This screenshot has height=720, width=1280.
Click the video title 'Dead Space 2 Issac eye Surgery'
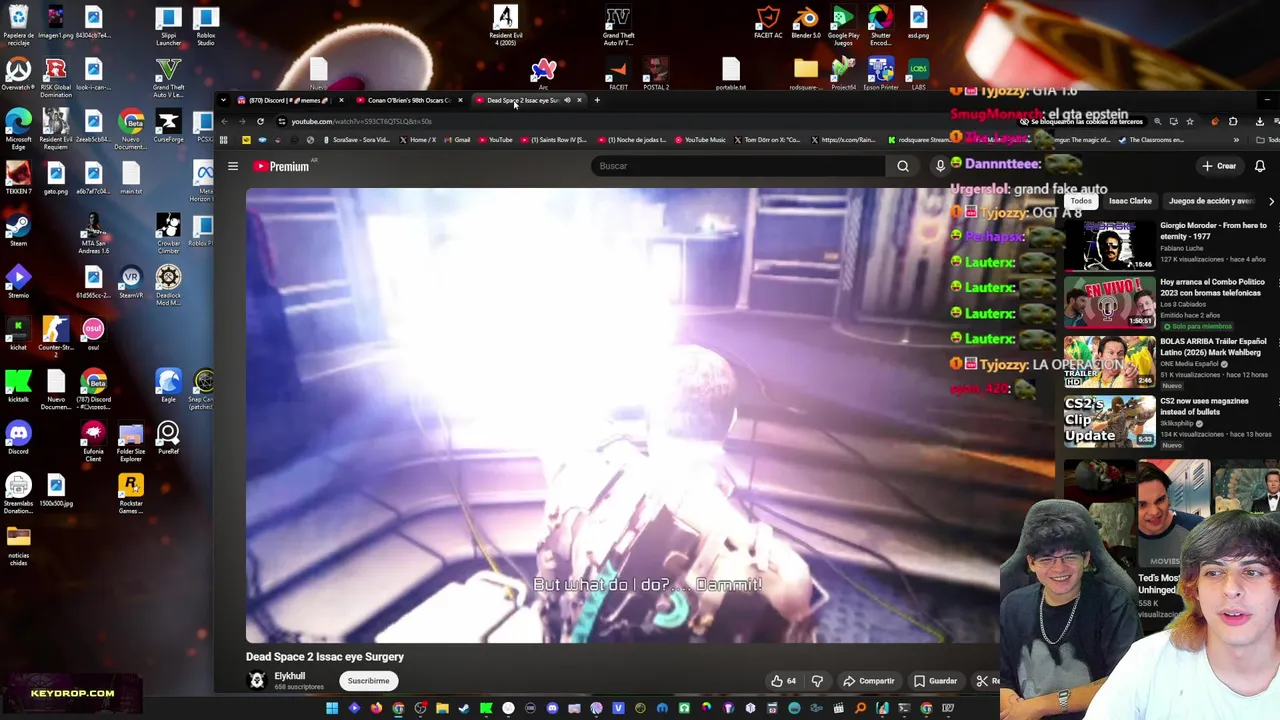[325, 657]
